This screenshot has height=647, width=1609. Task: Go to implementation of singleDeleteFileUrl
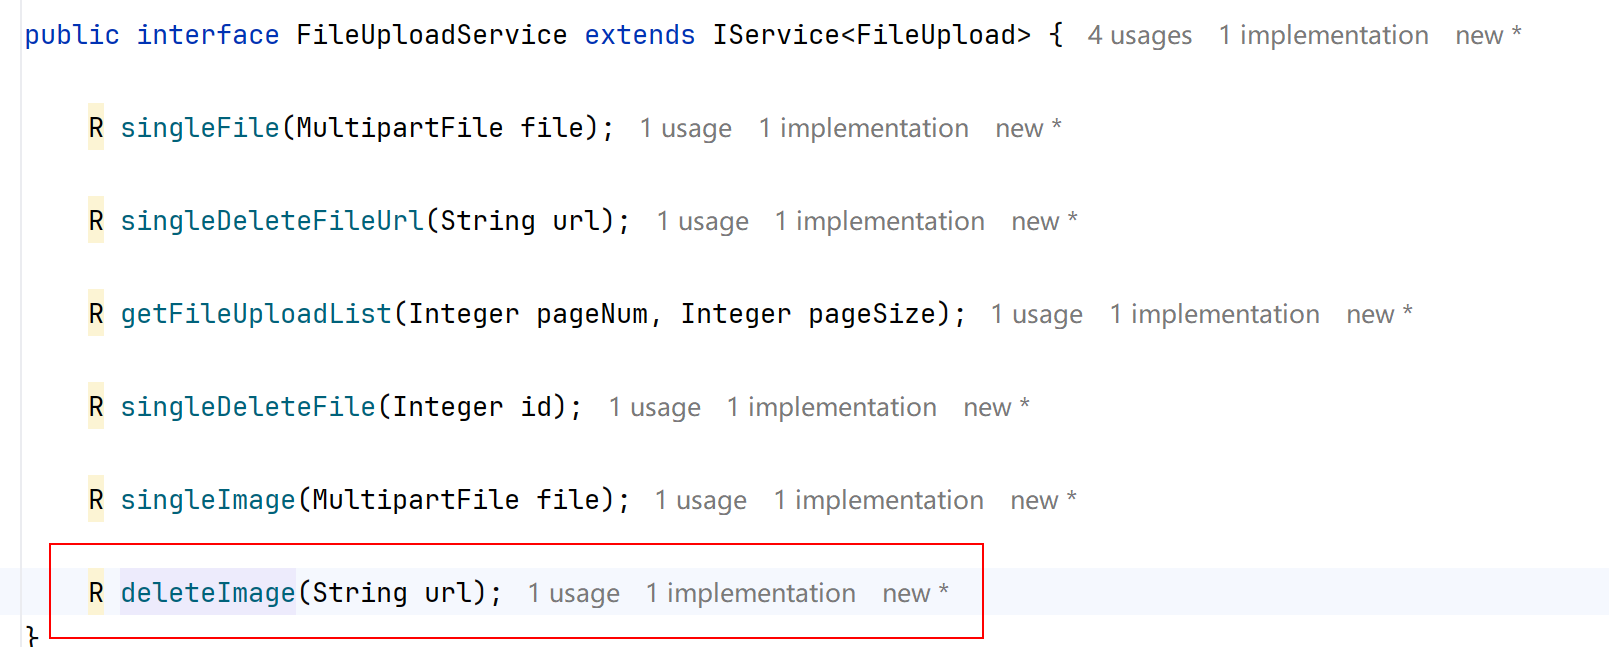879,222
